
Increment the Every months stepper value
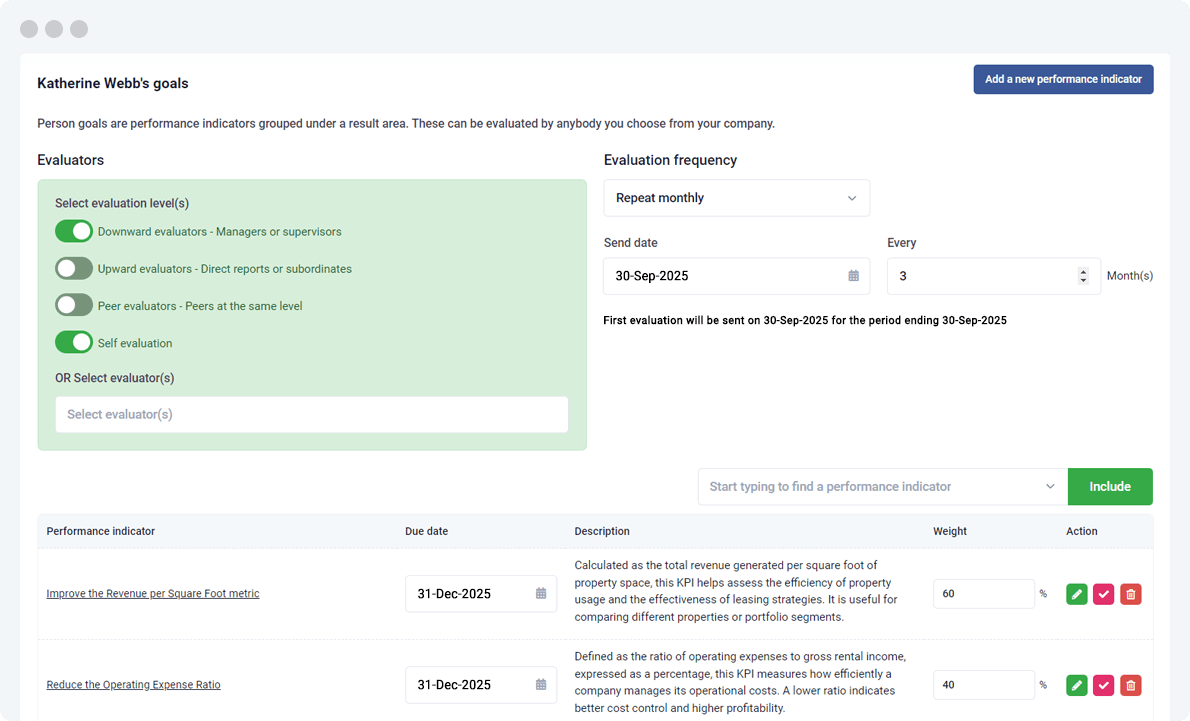pyautogui.click(x=1083, y=271)
